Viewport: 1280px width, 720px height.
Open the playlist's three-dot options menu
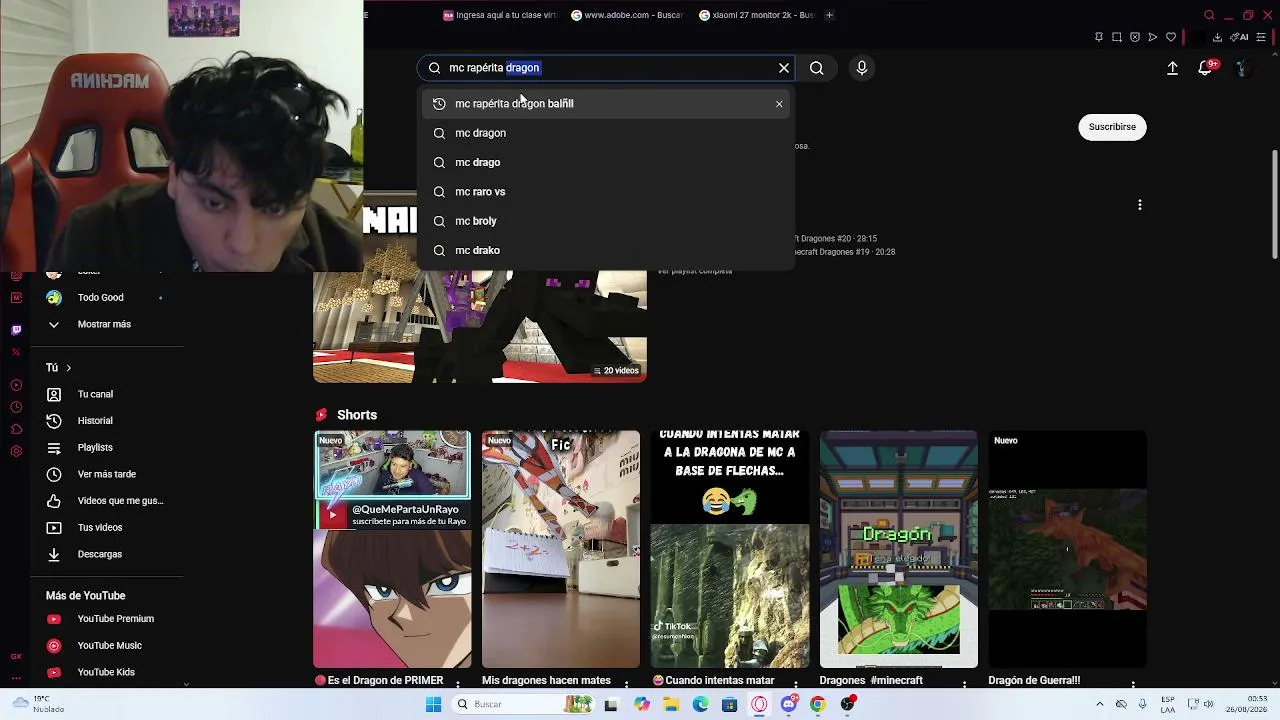[1139, 205]
